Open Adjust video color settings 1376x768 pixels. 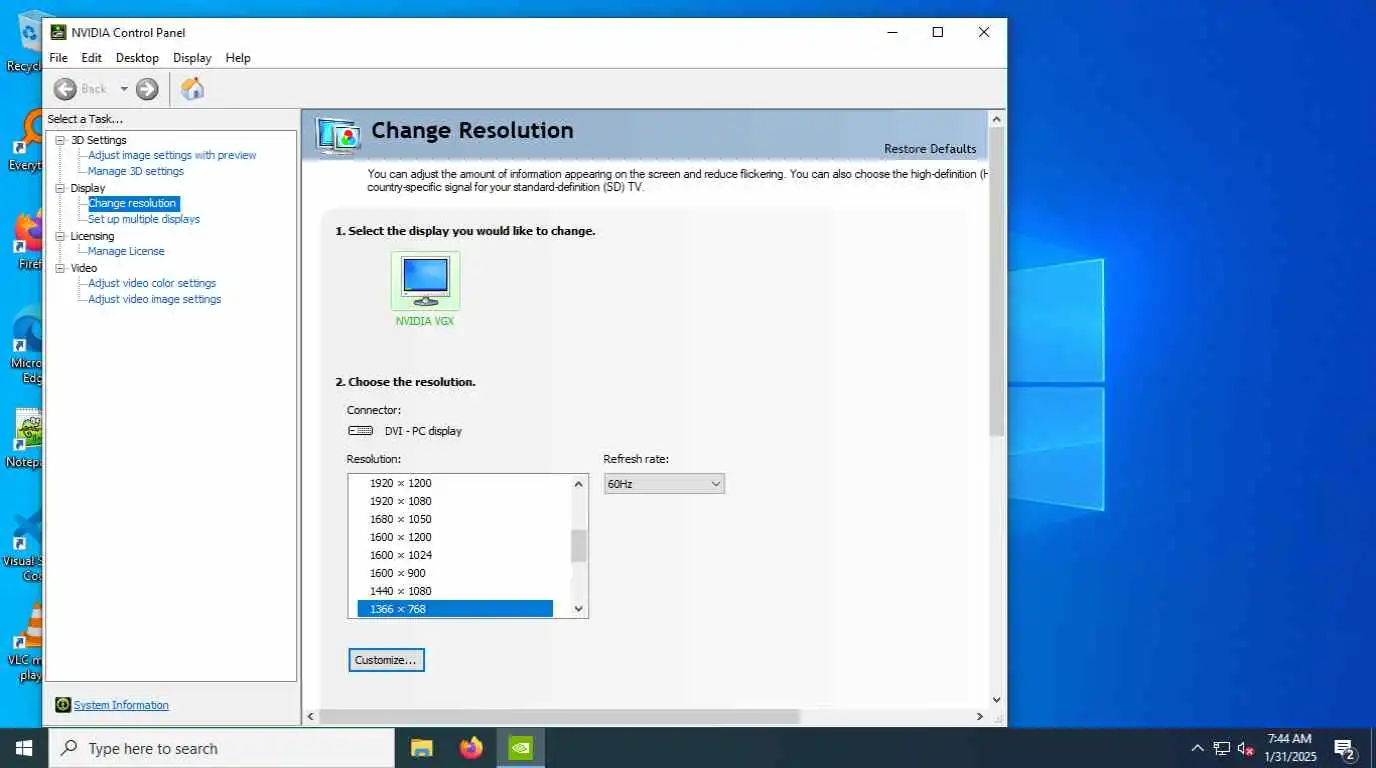152,283
